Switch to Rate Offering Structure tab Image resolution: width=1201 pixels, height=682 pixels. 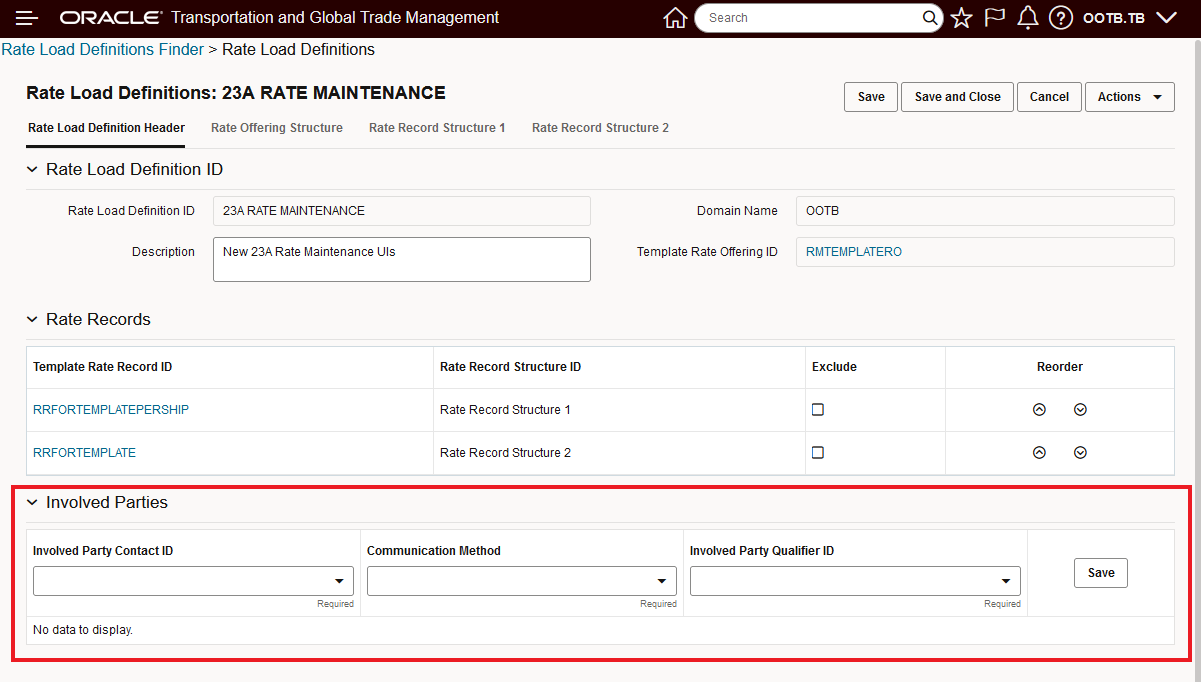point(277,128)
